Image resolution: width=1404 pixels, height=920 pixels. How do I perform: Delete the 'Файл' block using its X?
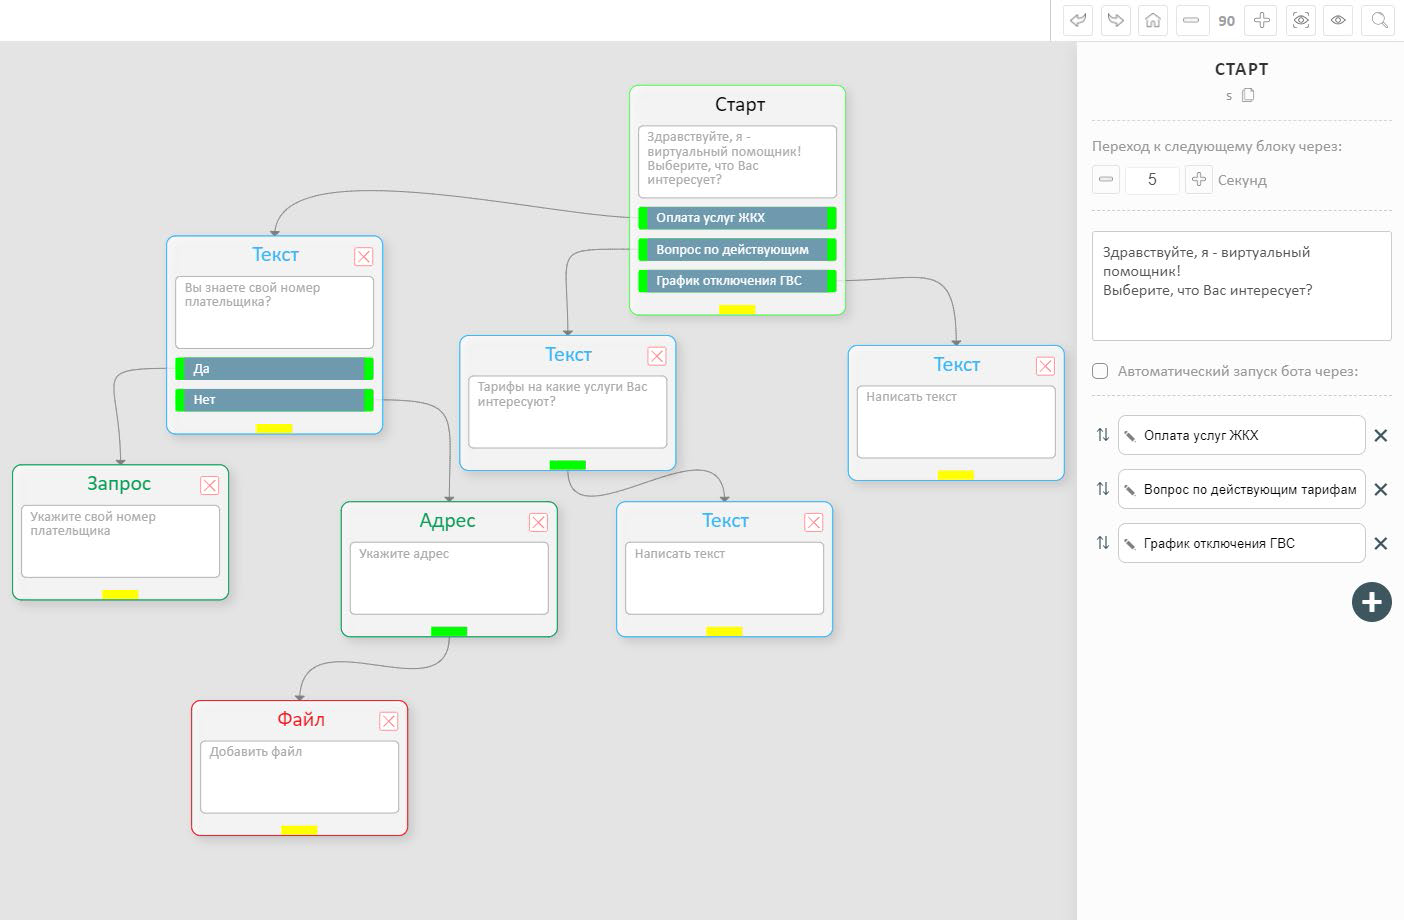(x=389, y=721)
